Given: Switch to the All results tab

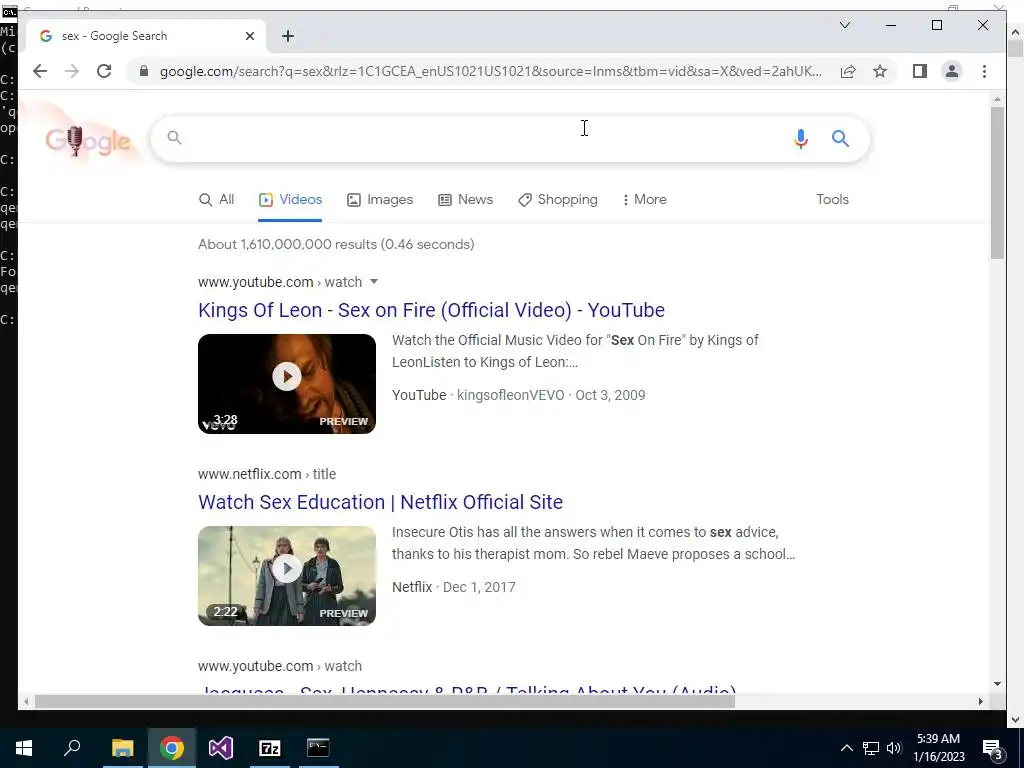Looking at the screenshot, I should click(x=216, y=200).
